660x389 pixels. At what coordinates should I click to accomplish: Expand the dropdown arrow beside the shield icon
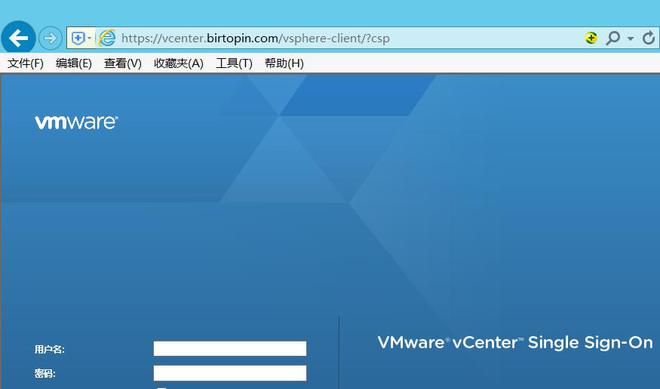89,38
